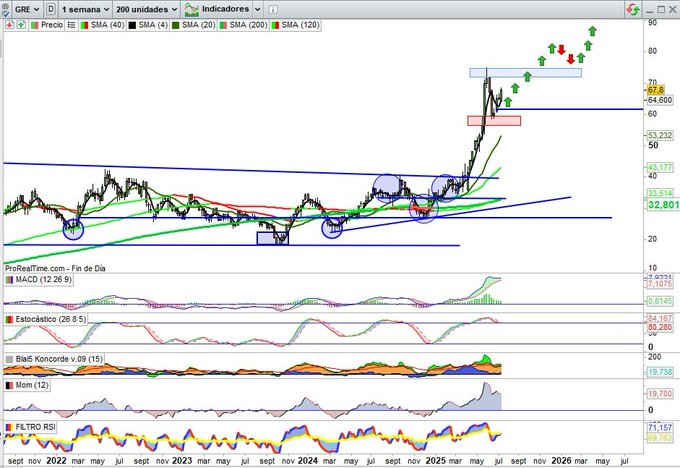Click the SMA (120) color swatch
The image size is (680, 468).
pyautogui.click(x=275, y=25)
